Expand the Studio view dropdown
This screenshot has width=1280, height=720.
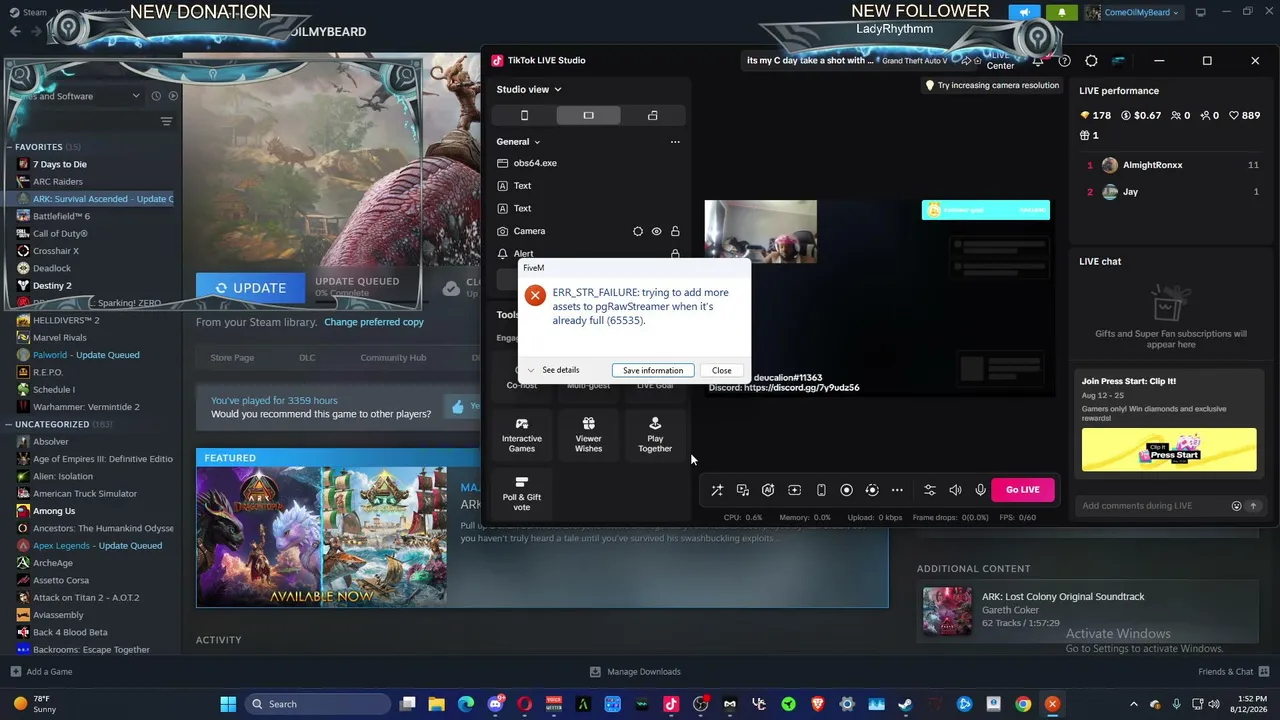click(x=529, y=89)
